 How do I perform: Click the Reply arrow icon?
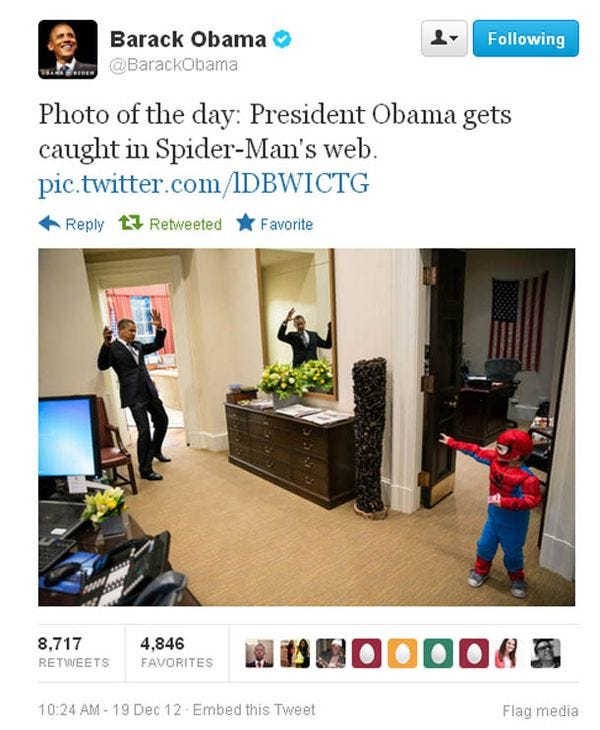(49, 223)
